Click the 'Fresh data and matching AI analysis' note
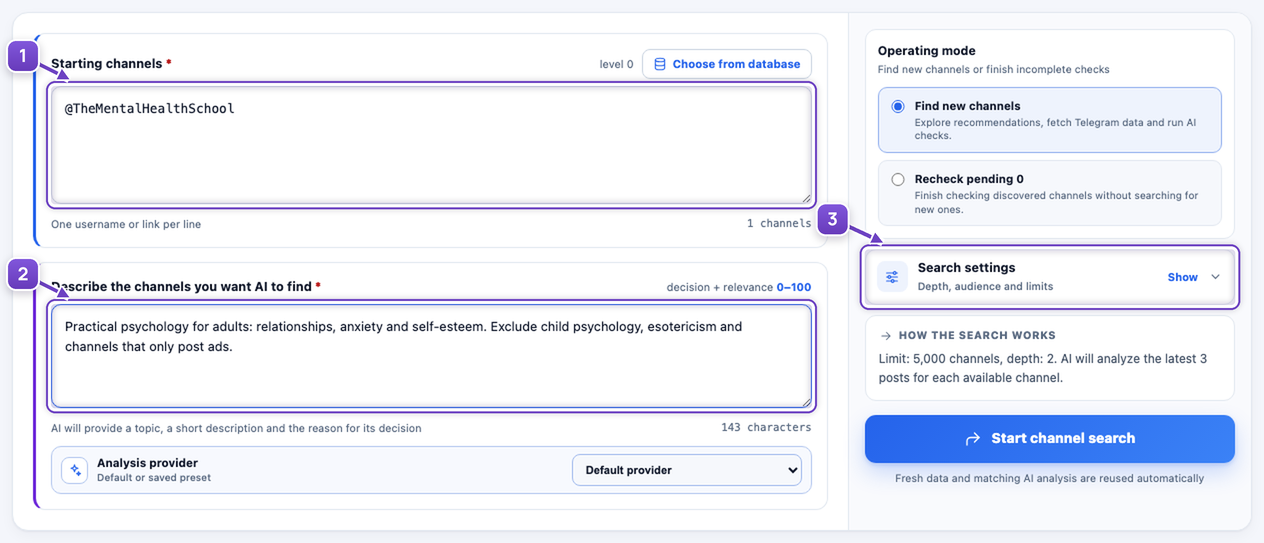1264x543 pixels. pos(1050,478)
